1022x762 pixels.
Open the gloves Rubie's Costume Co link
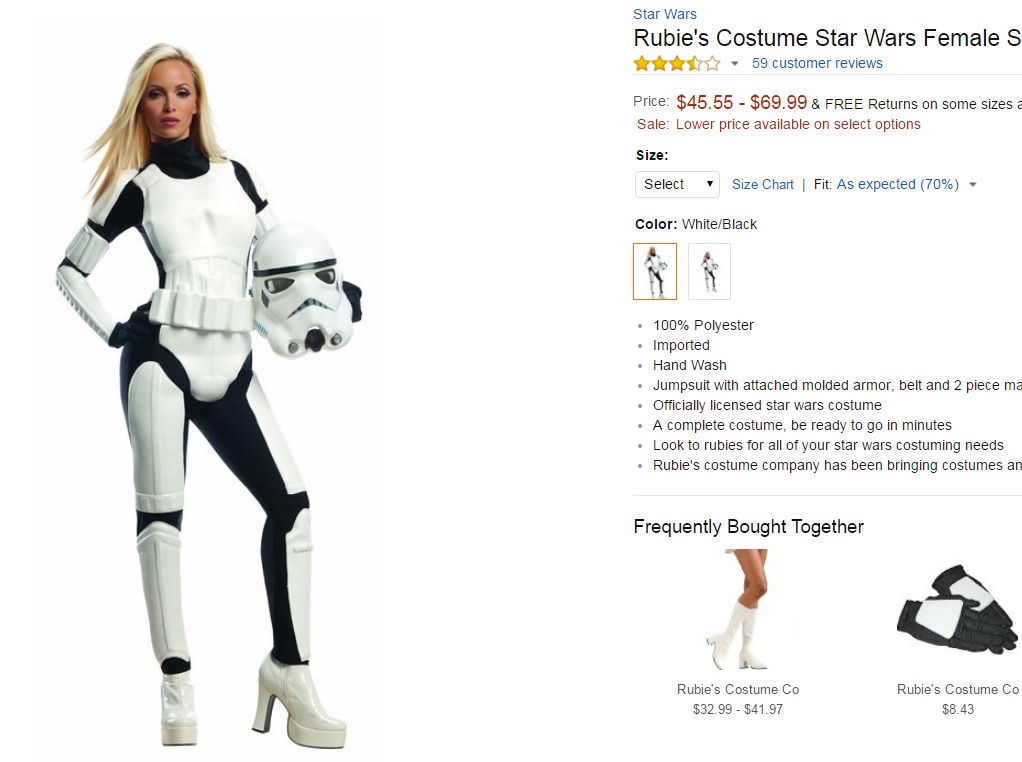click(x=957, y=689)
